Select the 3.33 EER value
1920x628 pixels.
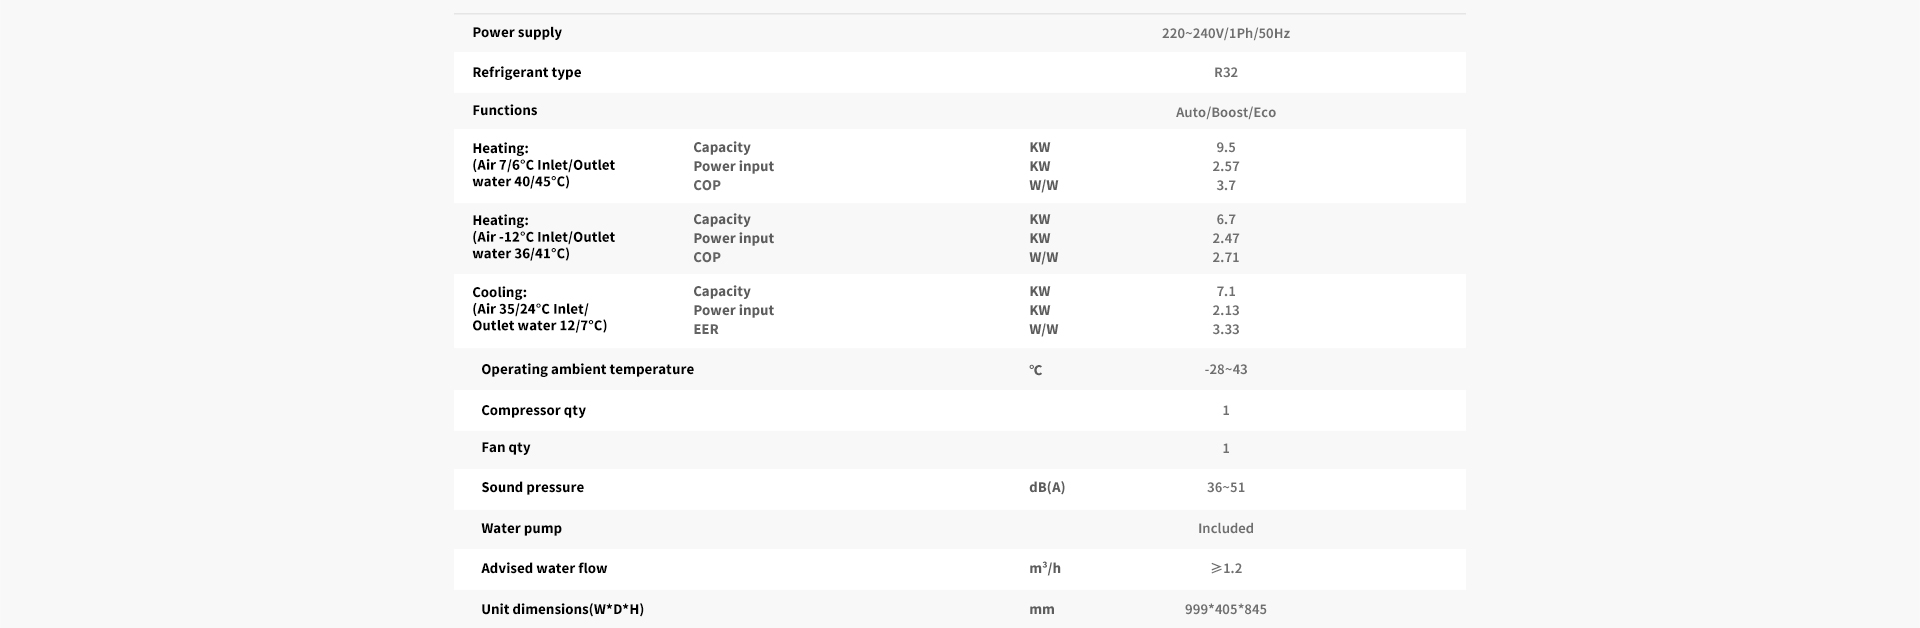1225,329
